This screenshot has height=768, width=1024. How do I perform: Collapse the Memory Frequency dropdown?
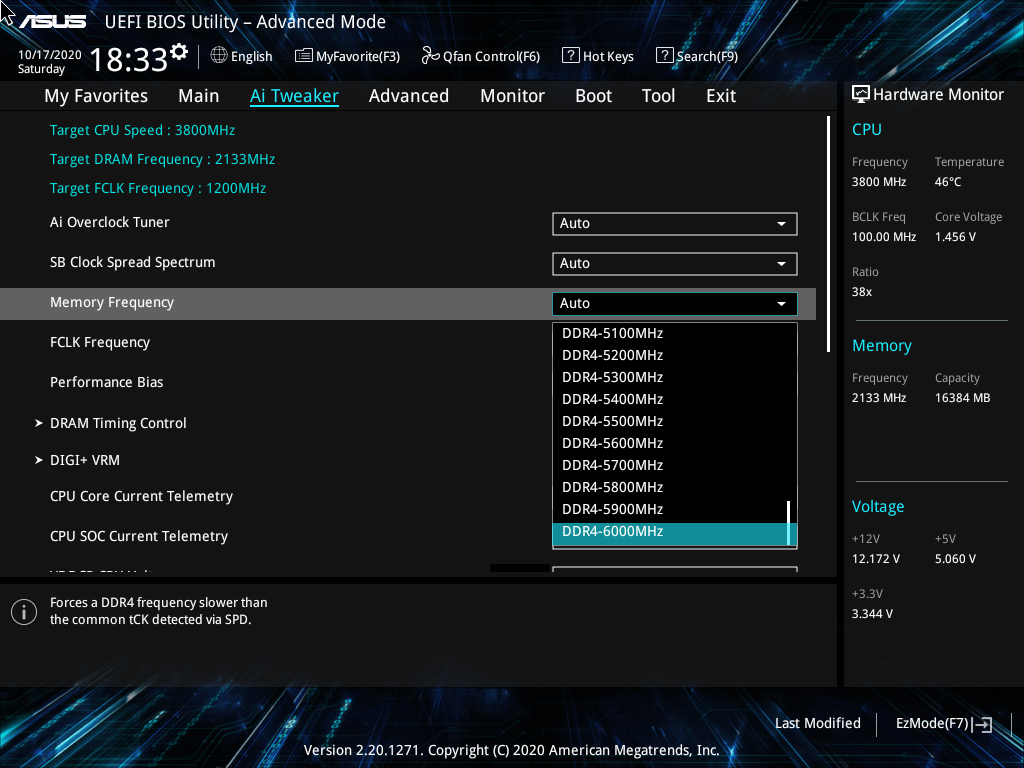pos(675,303)
